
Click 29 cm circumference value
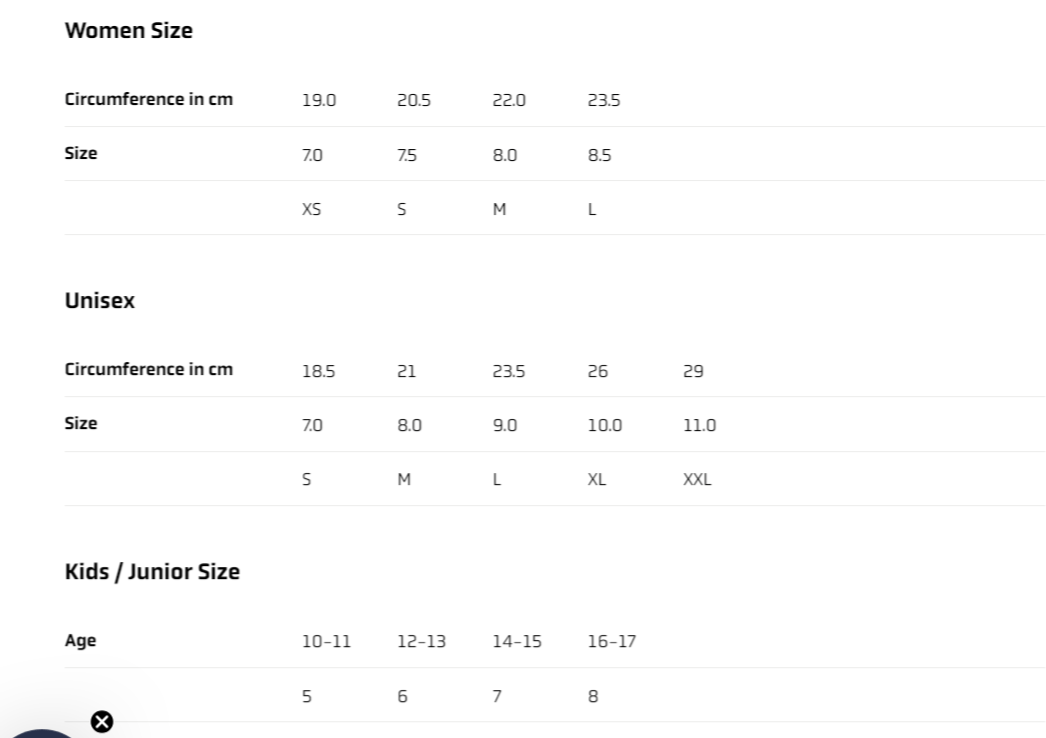693,371
